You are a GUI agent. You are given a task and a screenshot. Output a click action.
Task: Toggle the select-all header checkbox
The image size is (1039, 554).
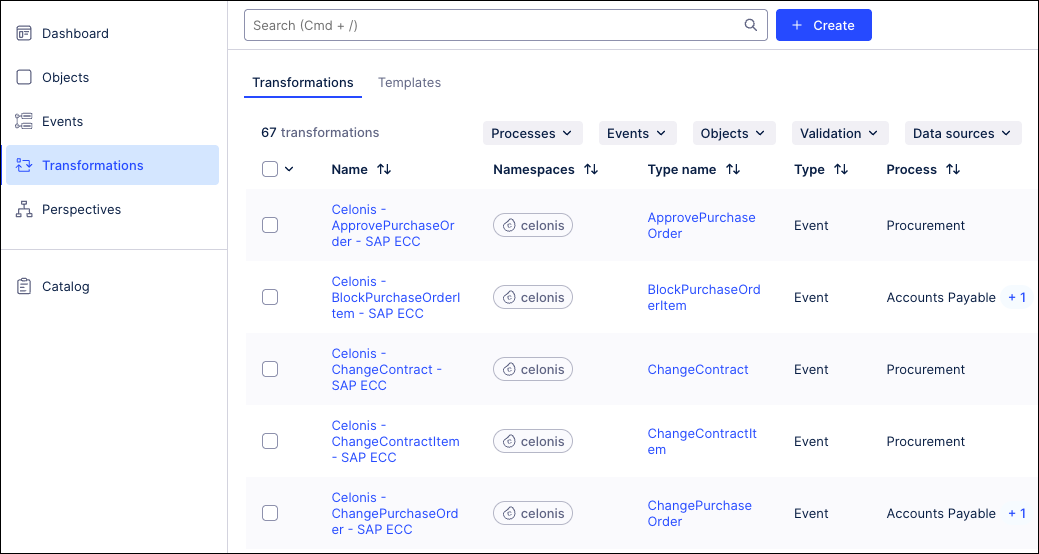coord(270,169)
